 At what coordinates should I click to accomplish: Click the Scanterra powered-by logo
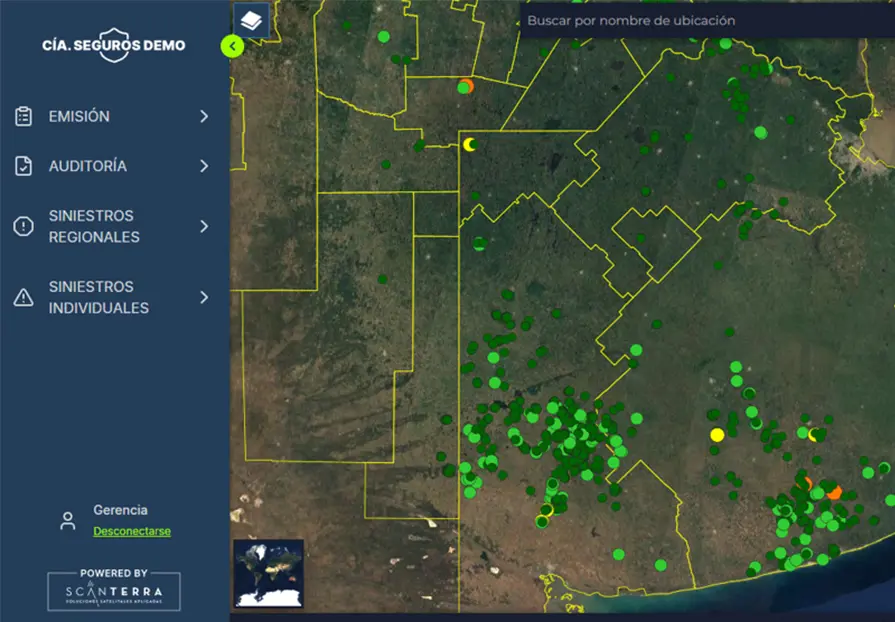coord(114,591)
